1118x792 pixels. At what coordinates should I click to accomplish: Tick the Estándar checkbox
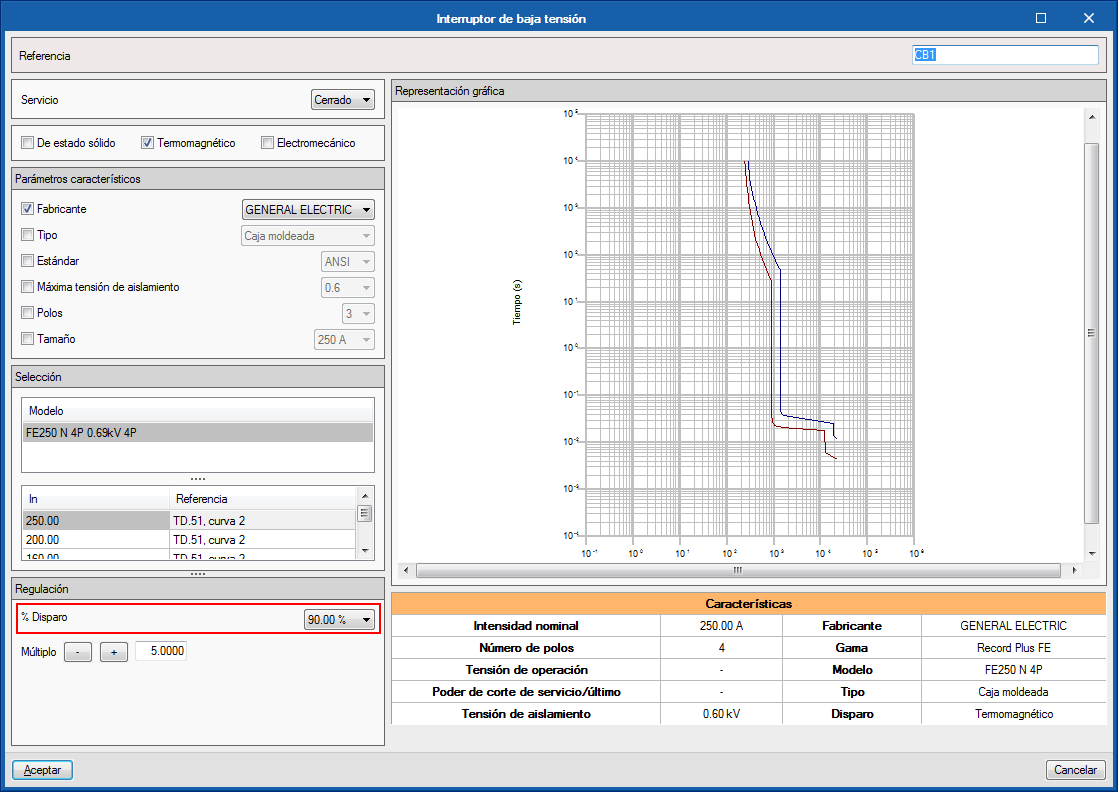[28, 261]
